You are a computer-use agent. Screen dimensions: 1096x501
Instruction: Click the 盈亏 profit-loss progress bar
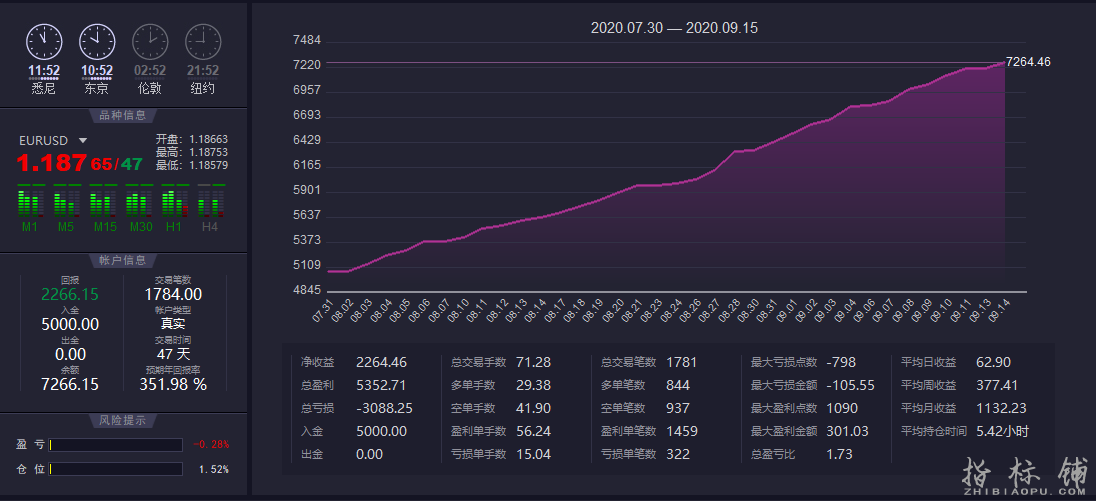(116, 445)
